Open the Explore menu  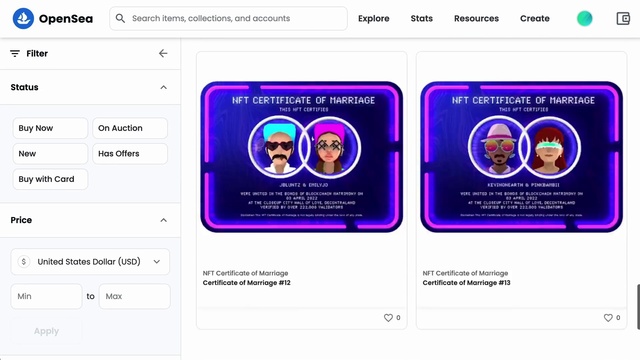pyautogui.click(x=373, y=18)
